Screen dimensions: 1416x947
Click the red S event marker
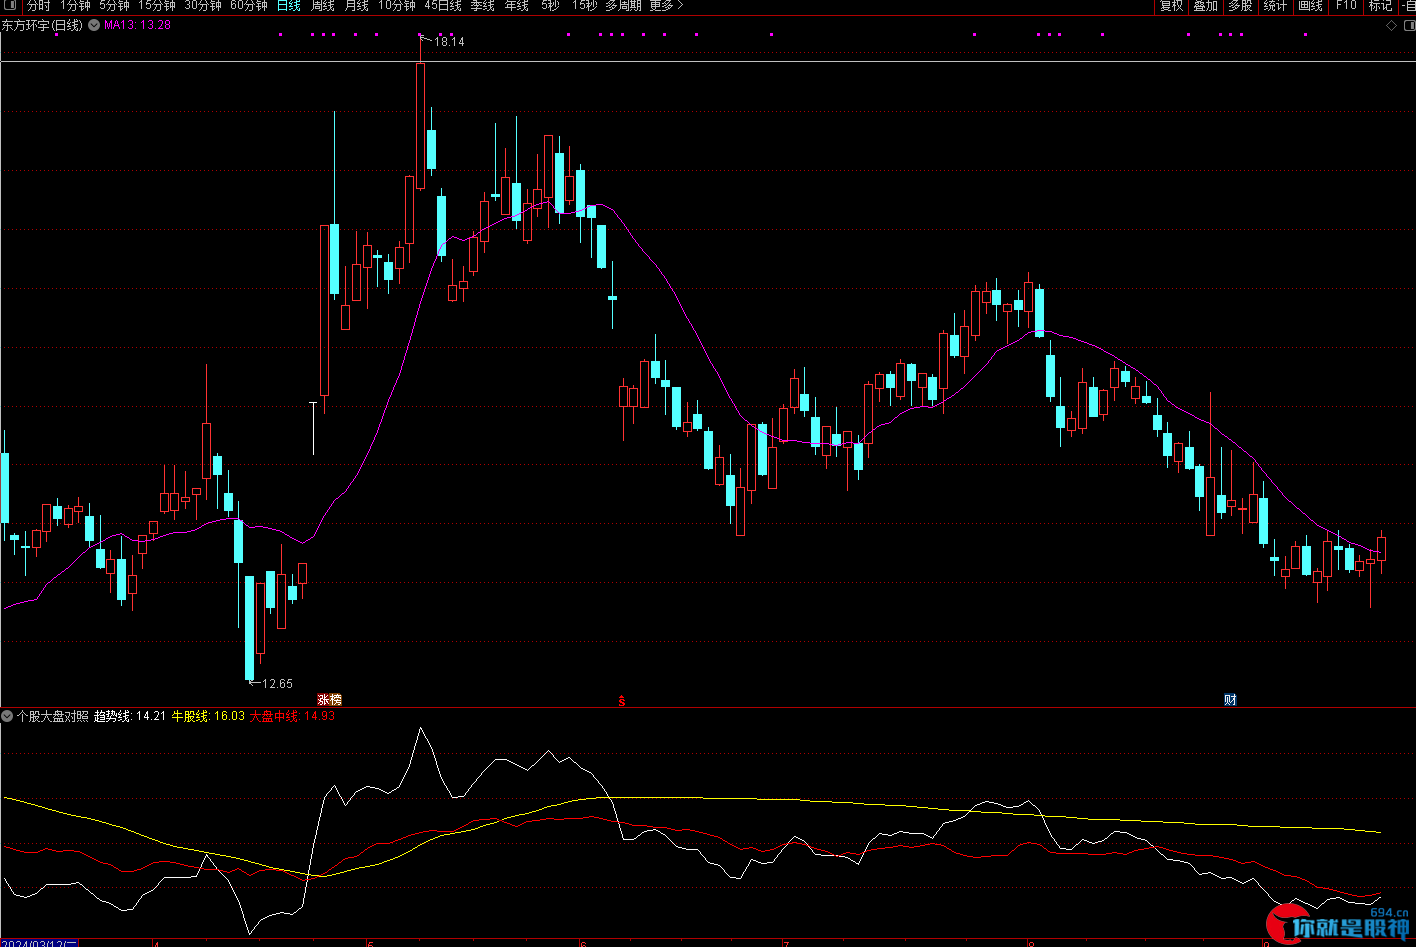coord(622,701)
